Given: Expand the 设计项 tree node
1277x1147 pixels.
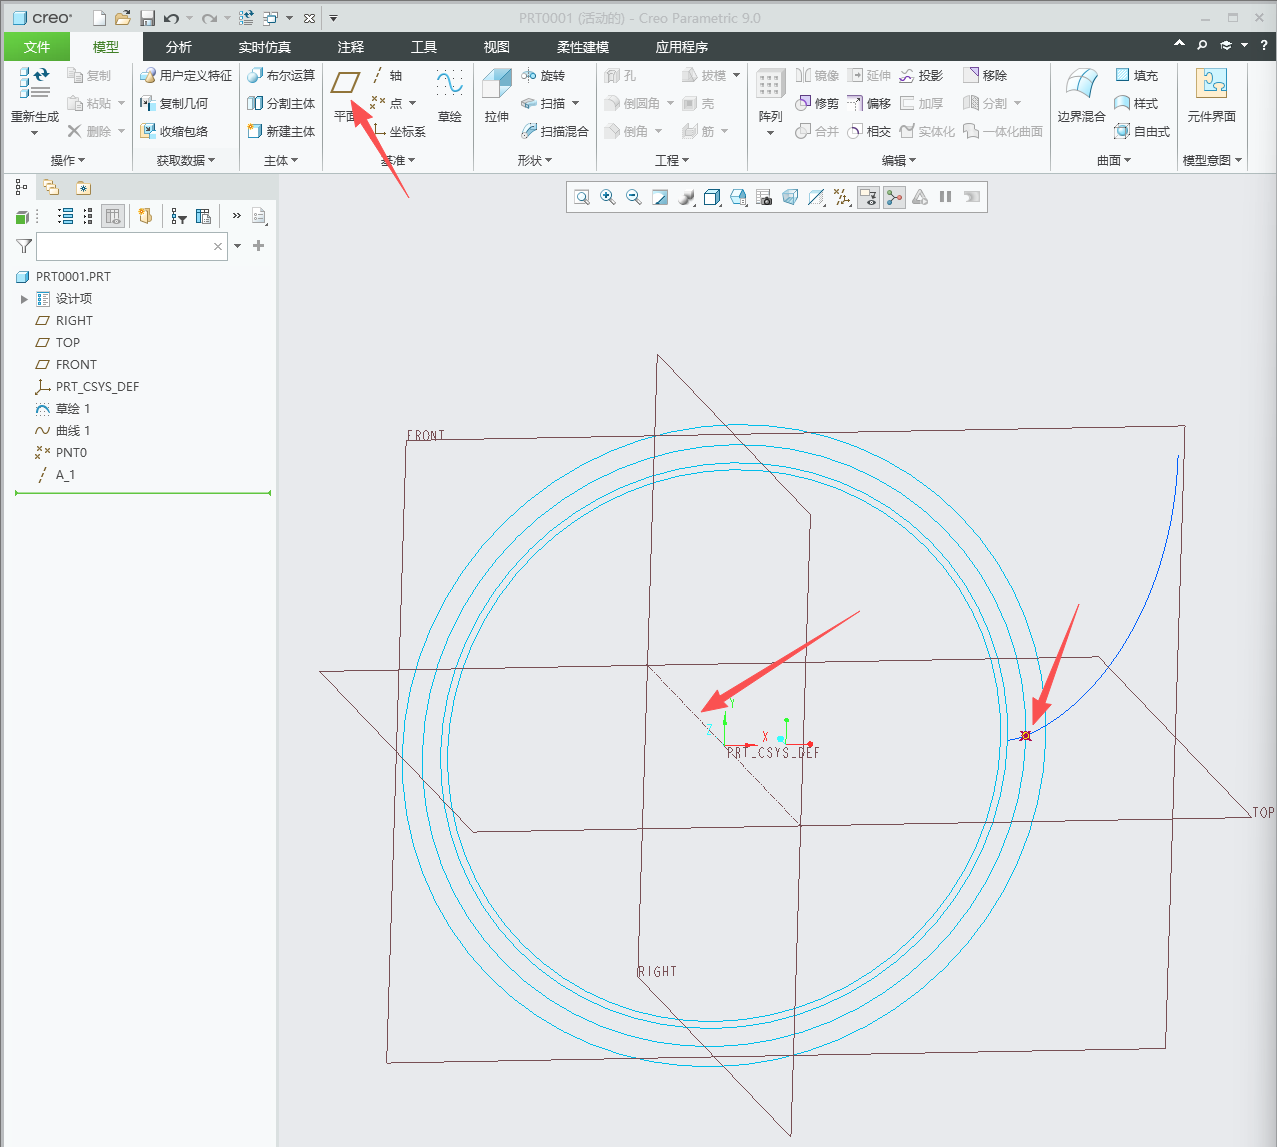Looking at the screenshot, I should pyautogui.click(x=24, y=299).
